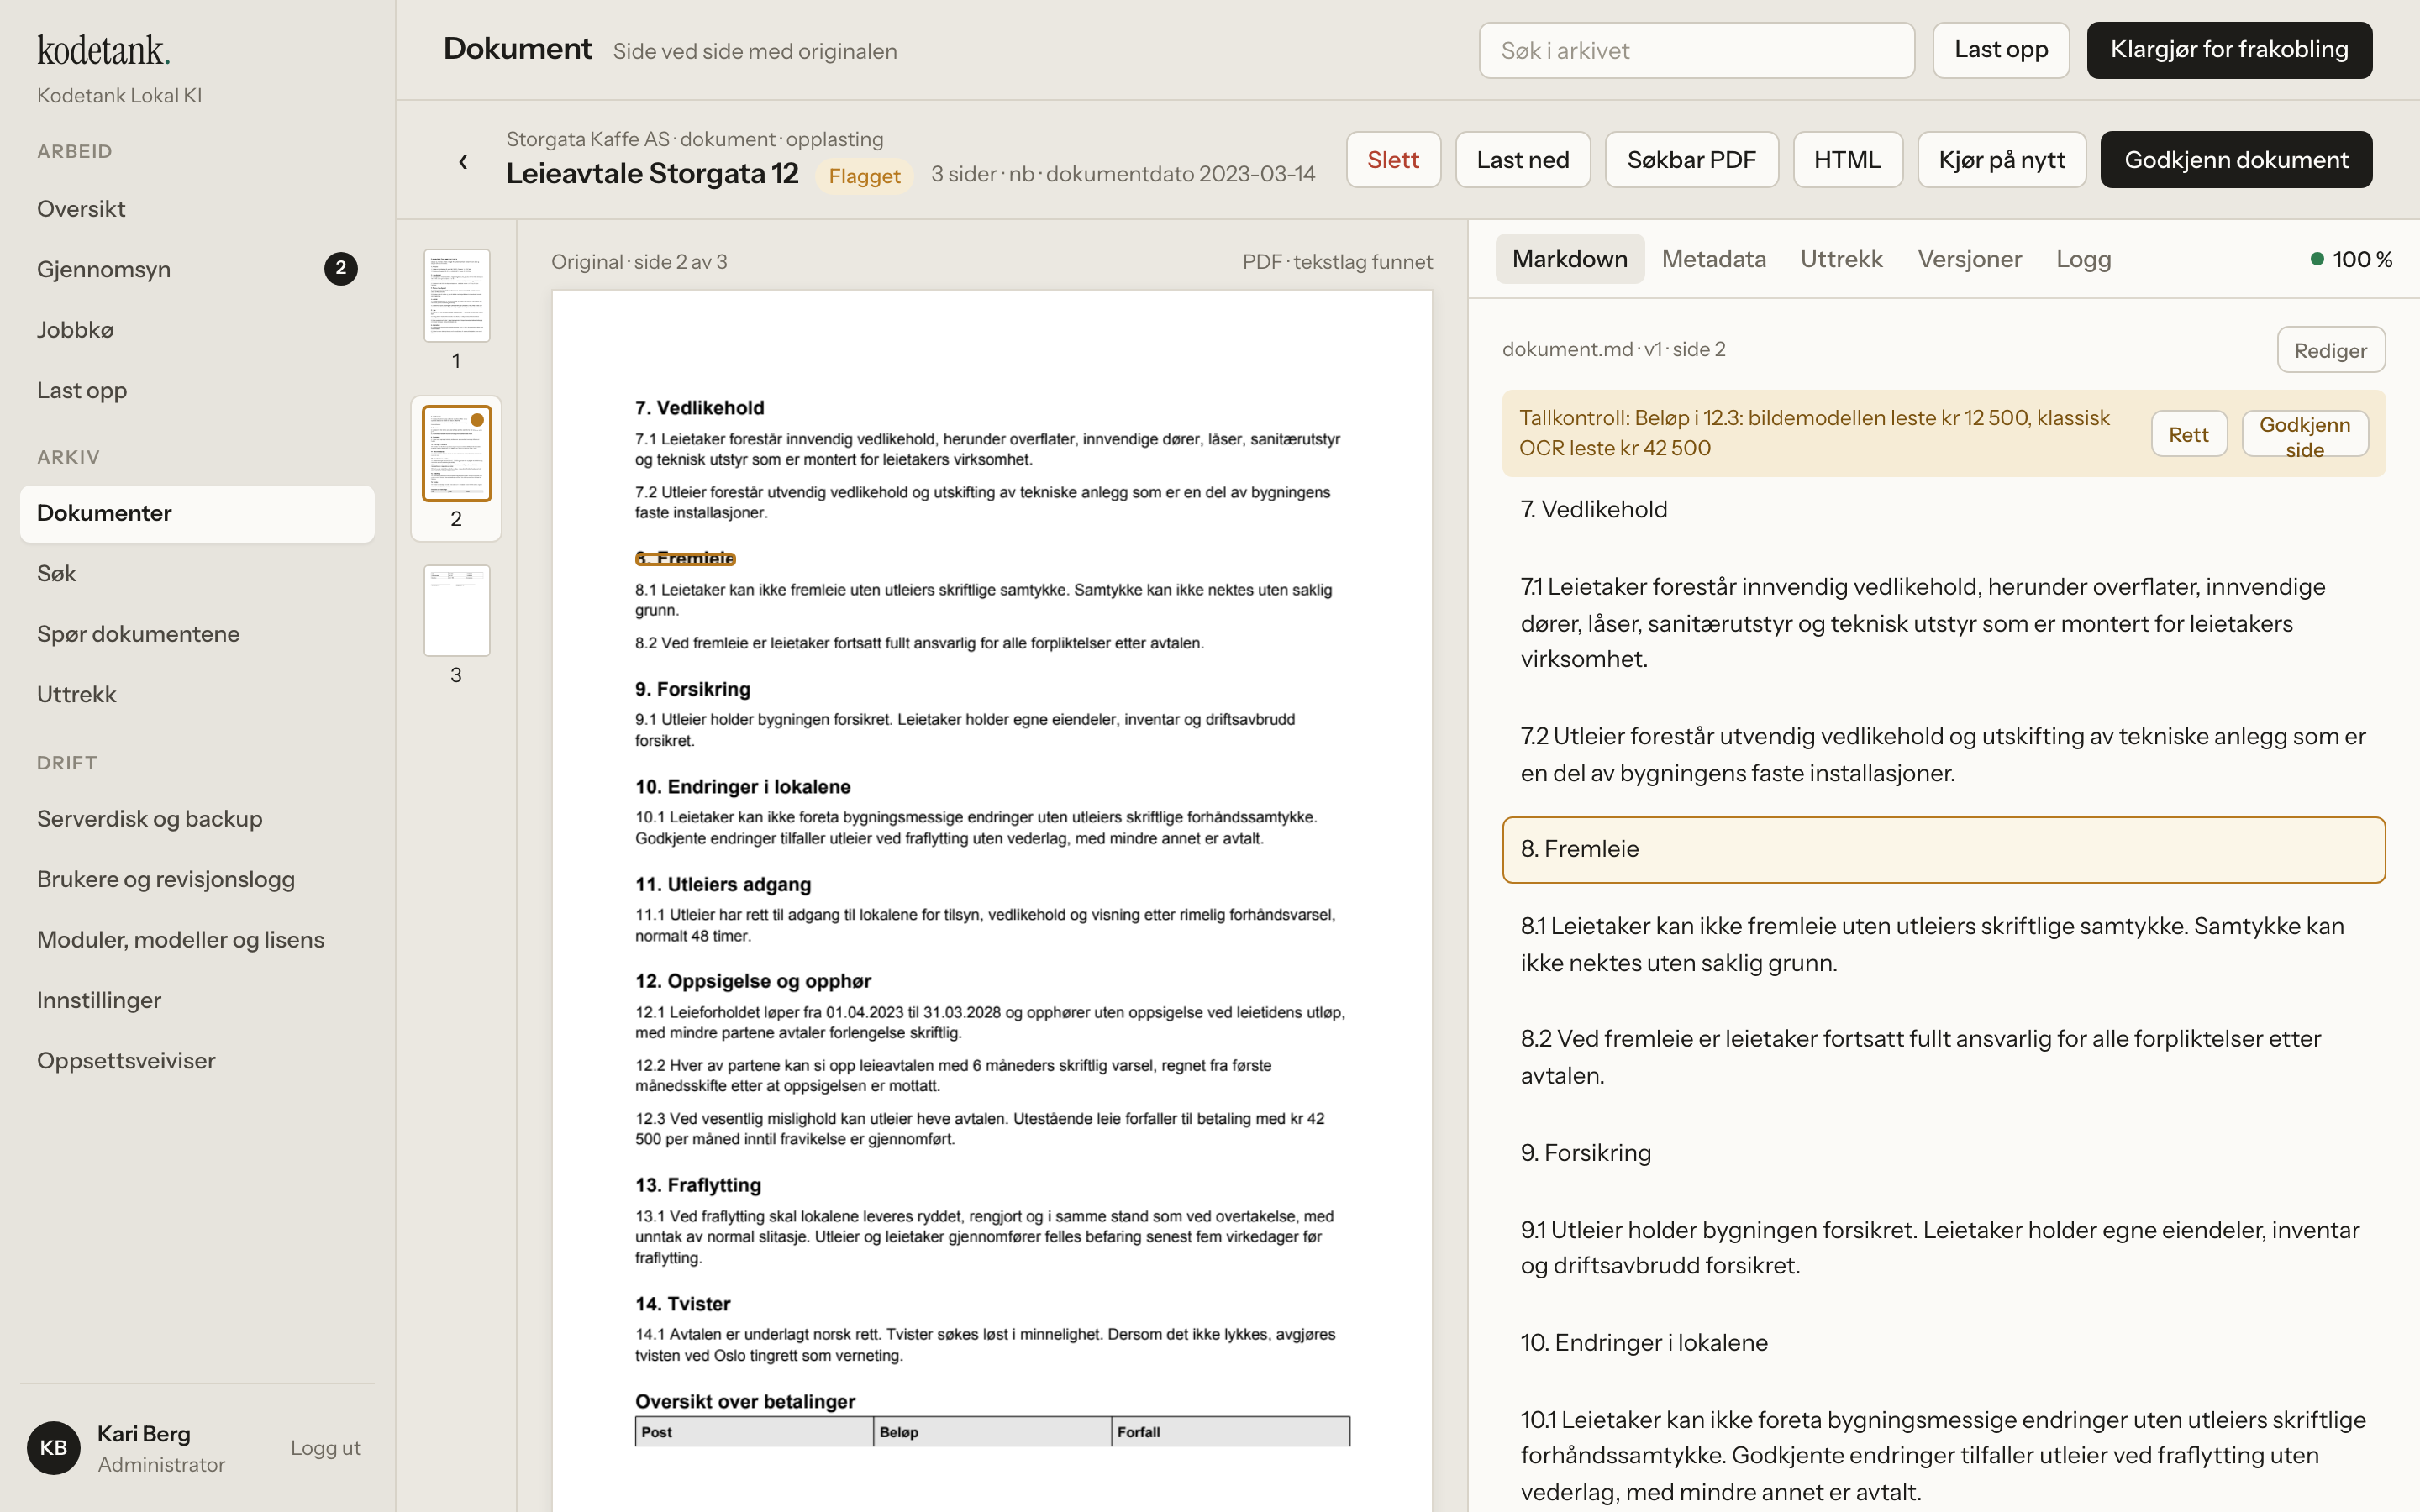Click Rediger to edit markdown

(2330, 350)
